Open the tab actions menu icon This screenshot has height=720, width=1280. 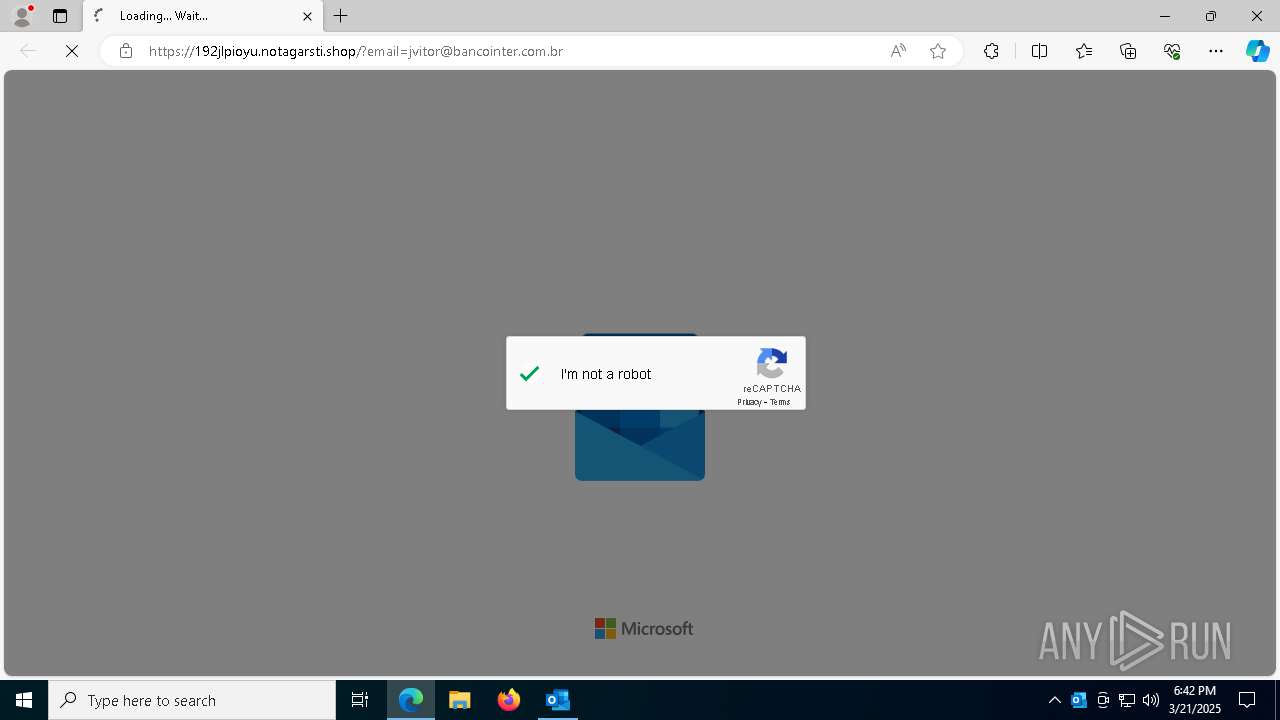coord(60,16)
